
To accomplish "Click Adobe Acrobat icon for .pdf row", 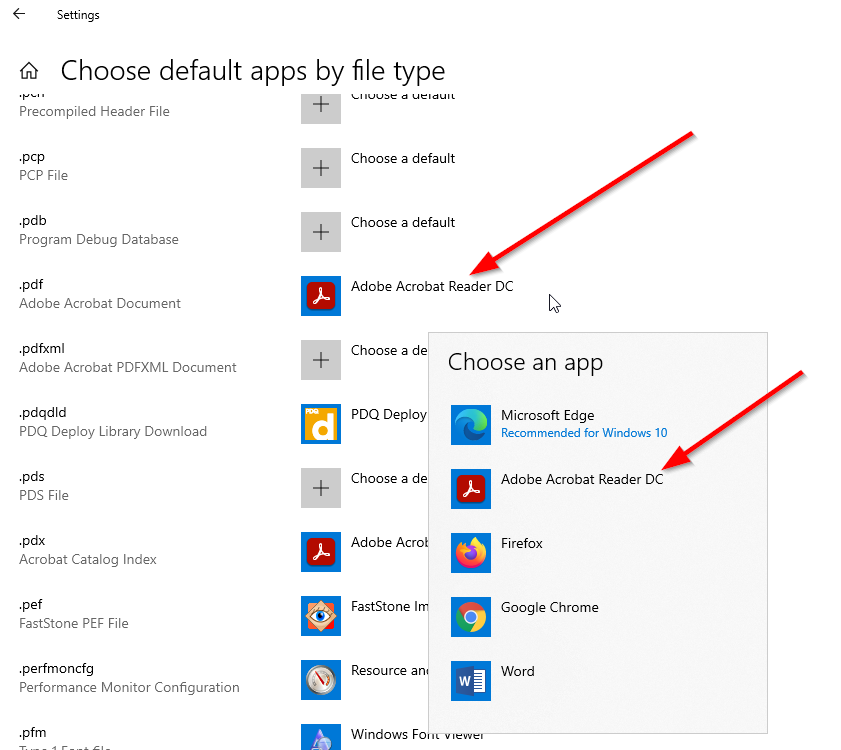I will point(321,296).
